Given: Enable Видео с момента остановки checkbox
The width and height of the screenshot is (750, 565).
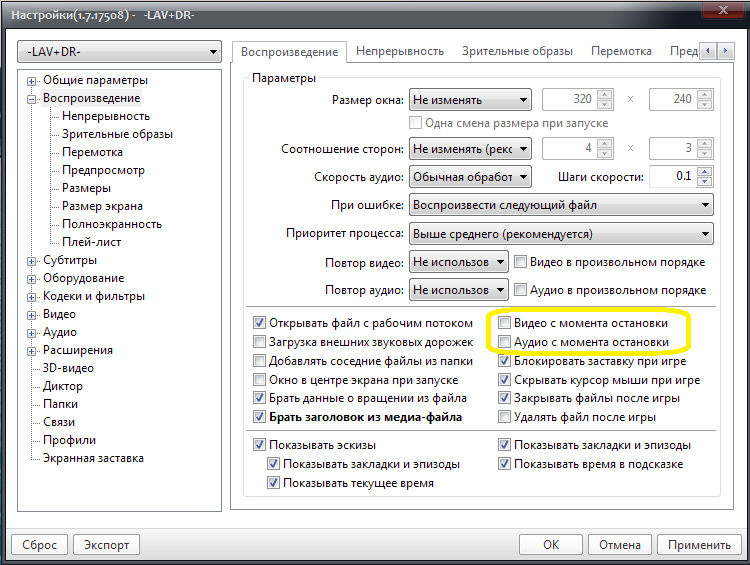Looking at the screenshot, I should click(x=506, y=324).
